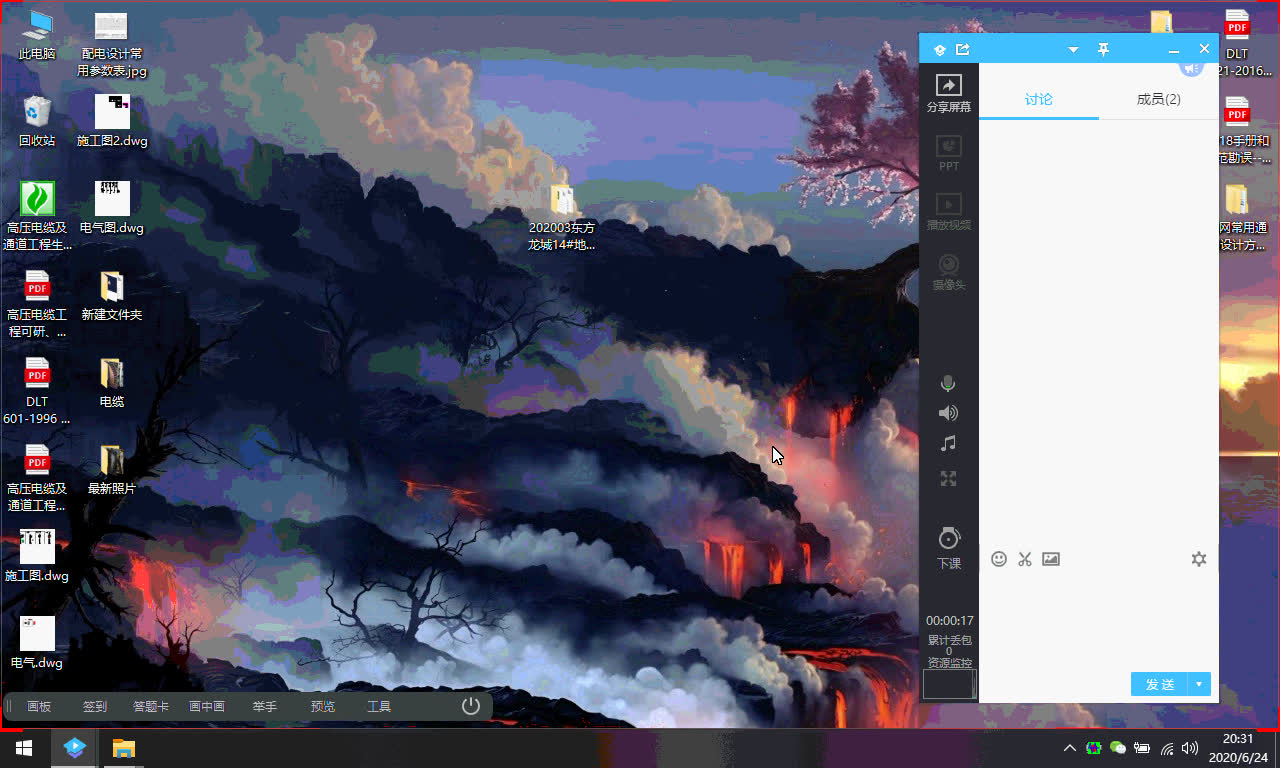This screenshot has height=768, width=1280.
Task: Click the classroom app icon in taskbar
Action: pyautogui.click(x=75, y=748)
